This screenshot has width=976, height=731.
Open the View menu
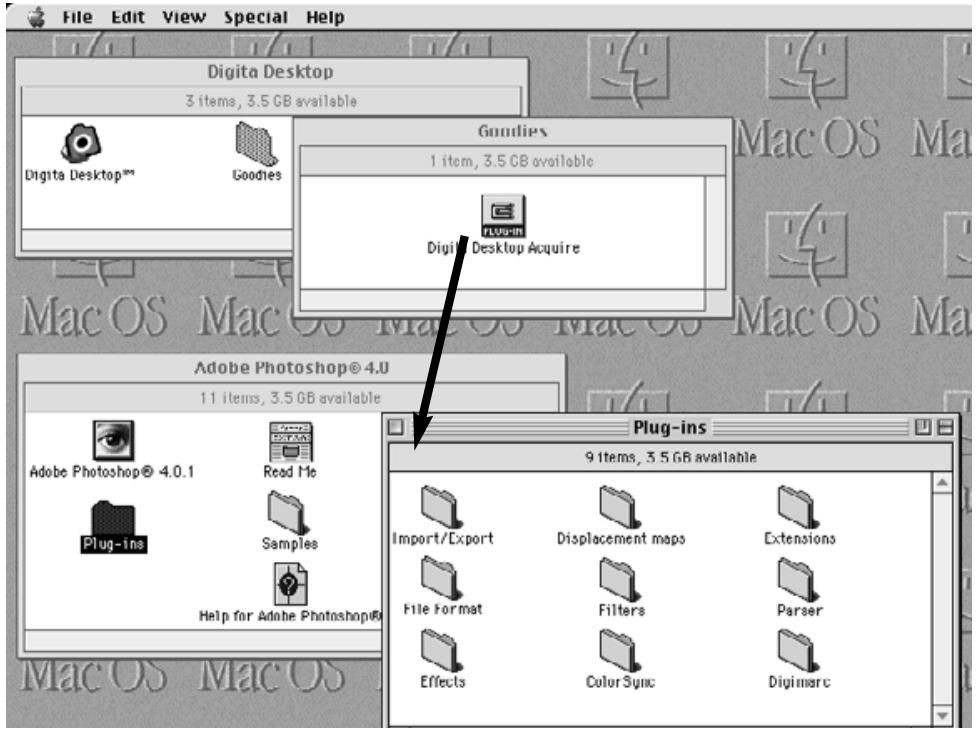[x=184, y=17]
